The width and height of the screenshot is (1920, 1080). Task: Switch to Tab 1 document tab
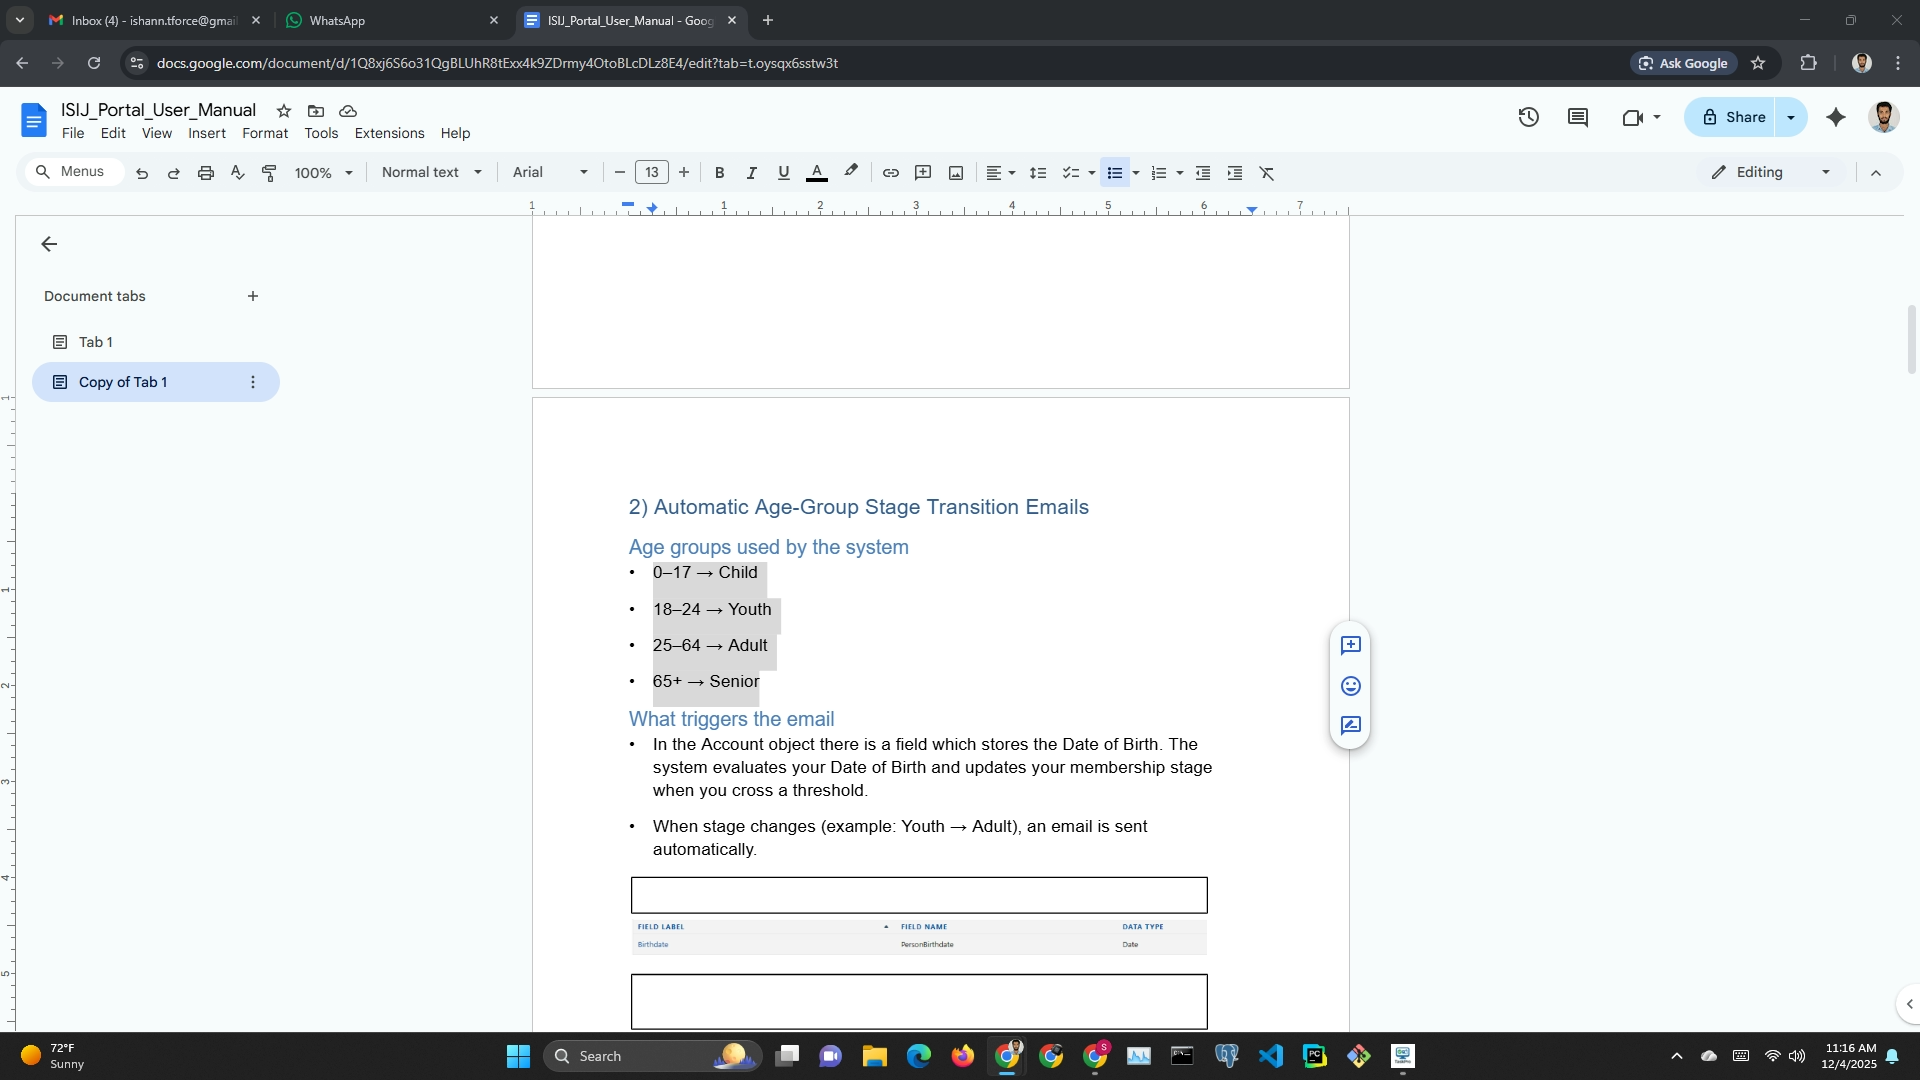click(x=96, y=342)
